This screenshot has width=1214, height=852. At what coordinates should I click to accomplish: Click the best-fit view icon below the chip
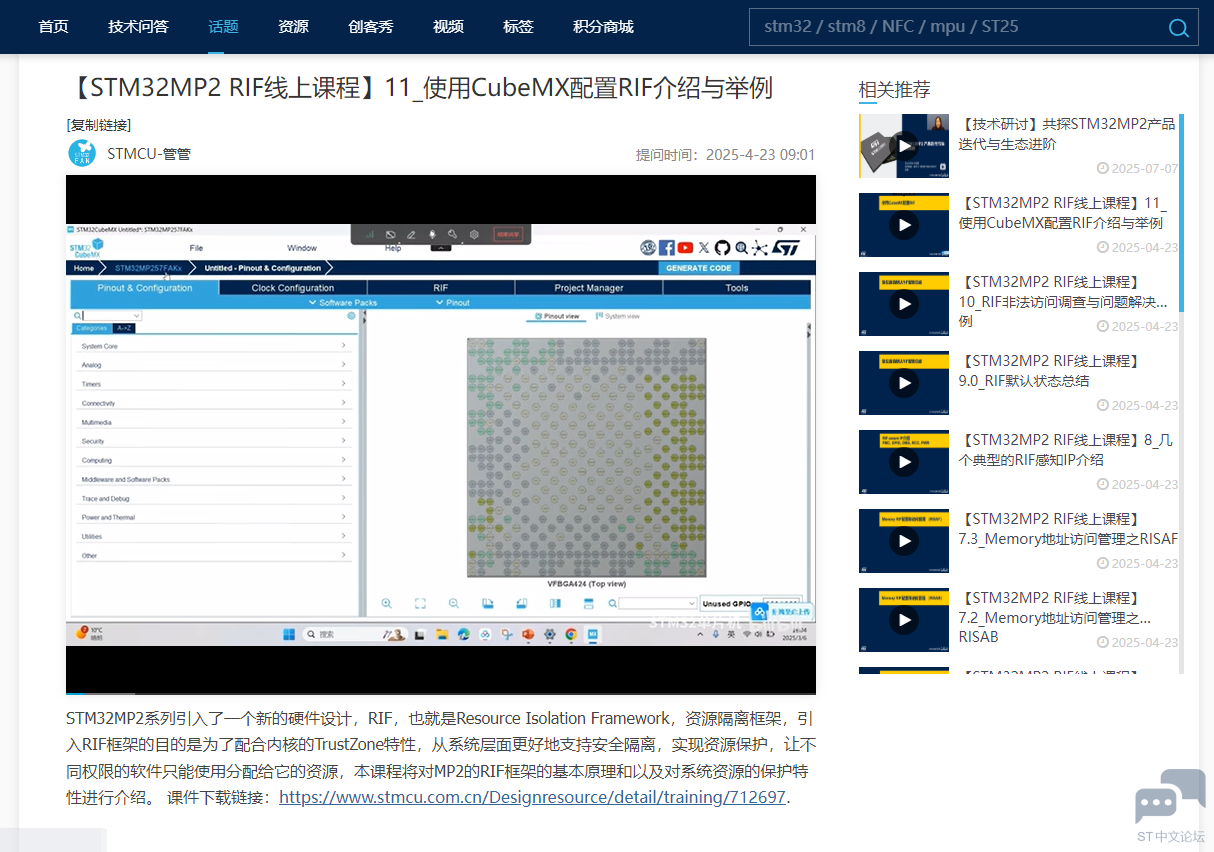[x=421, y=603]
